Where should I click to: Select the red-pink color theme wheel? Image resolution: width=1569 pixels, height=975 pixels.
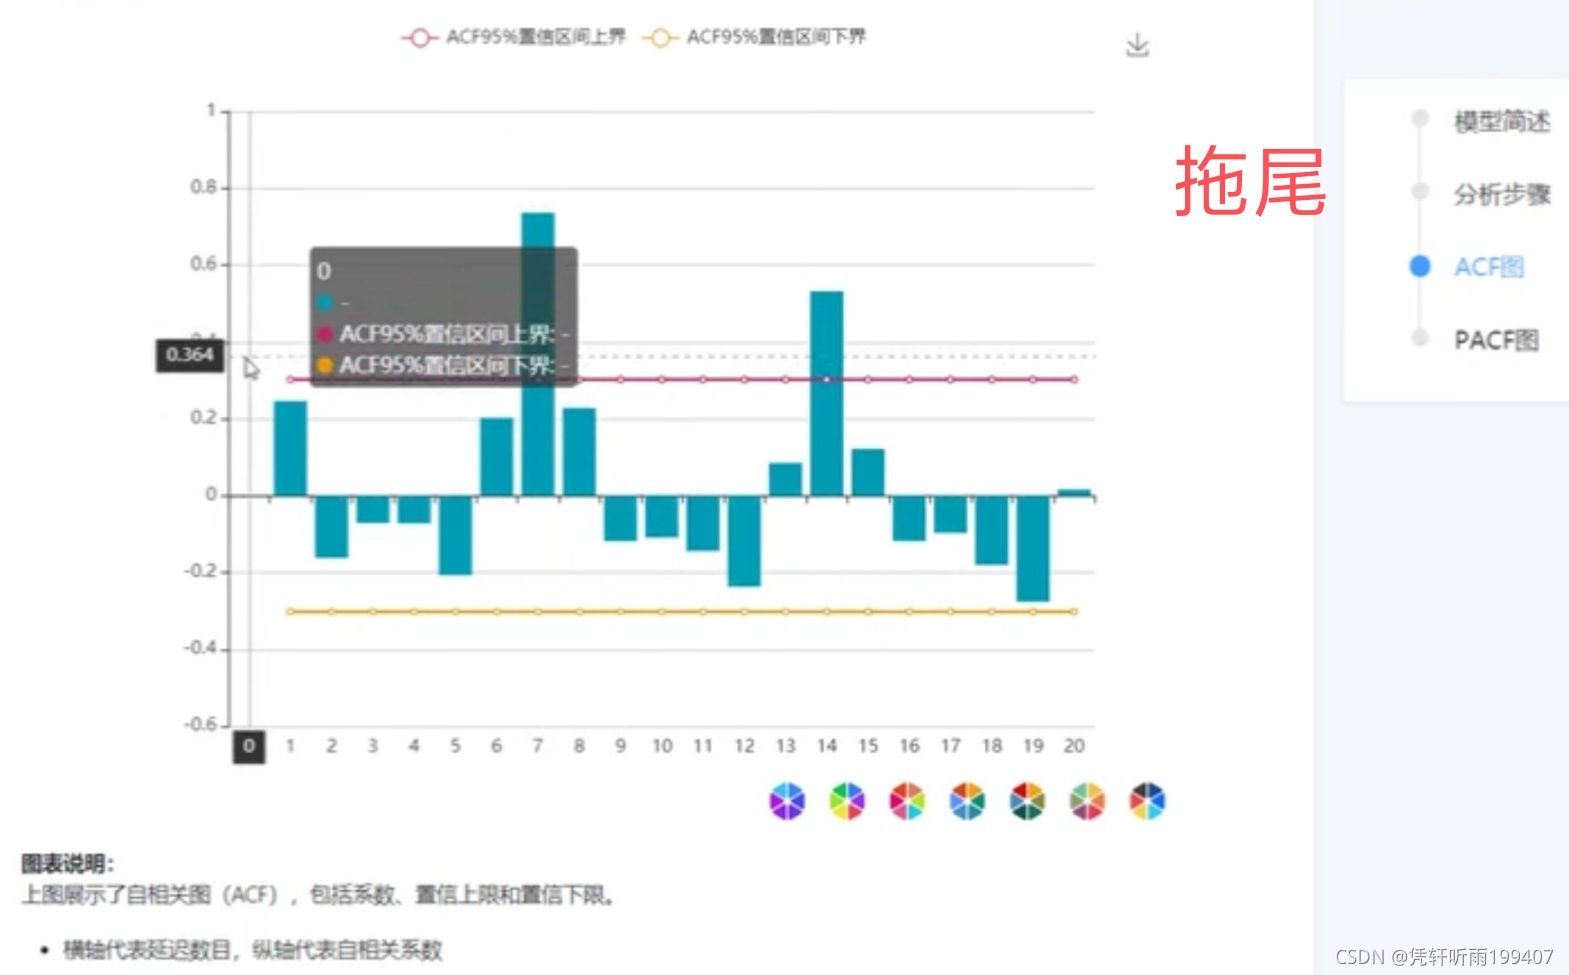(907, 801)
